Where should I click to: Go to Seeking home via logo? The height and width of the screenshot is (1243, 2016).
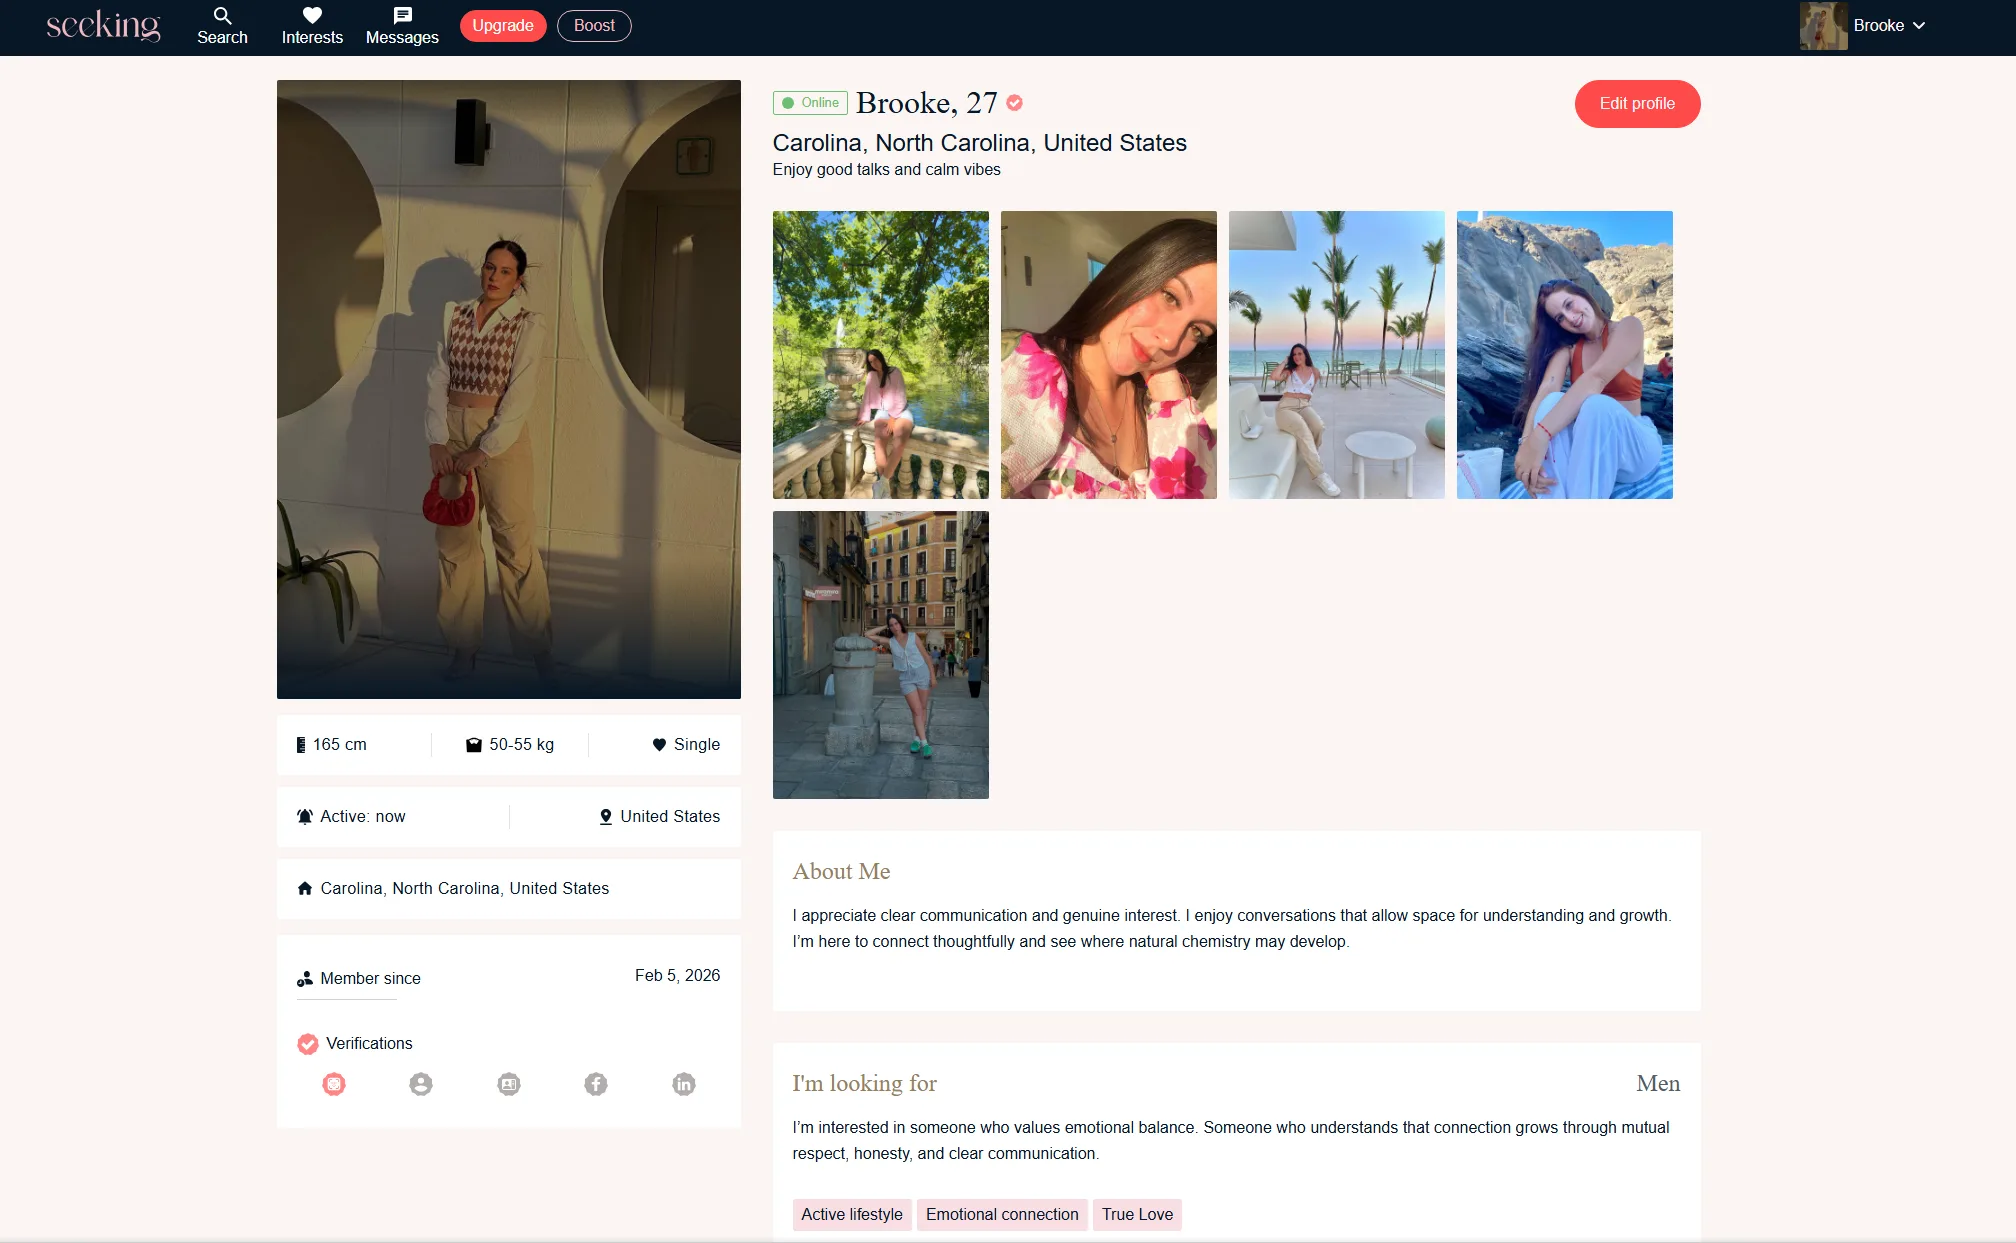click(x=103, y=26)
